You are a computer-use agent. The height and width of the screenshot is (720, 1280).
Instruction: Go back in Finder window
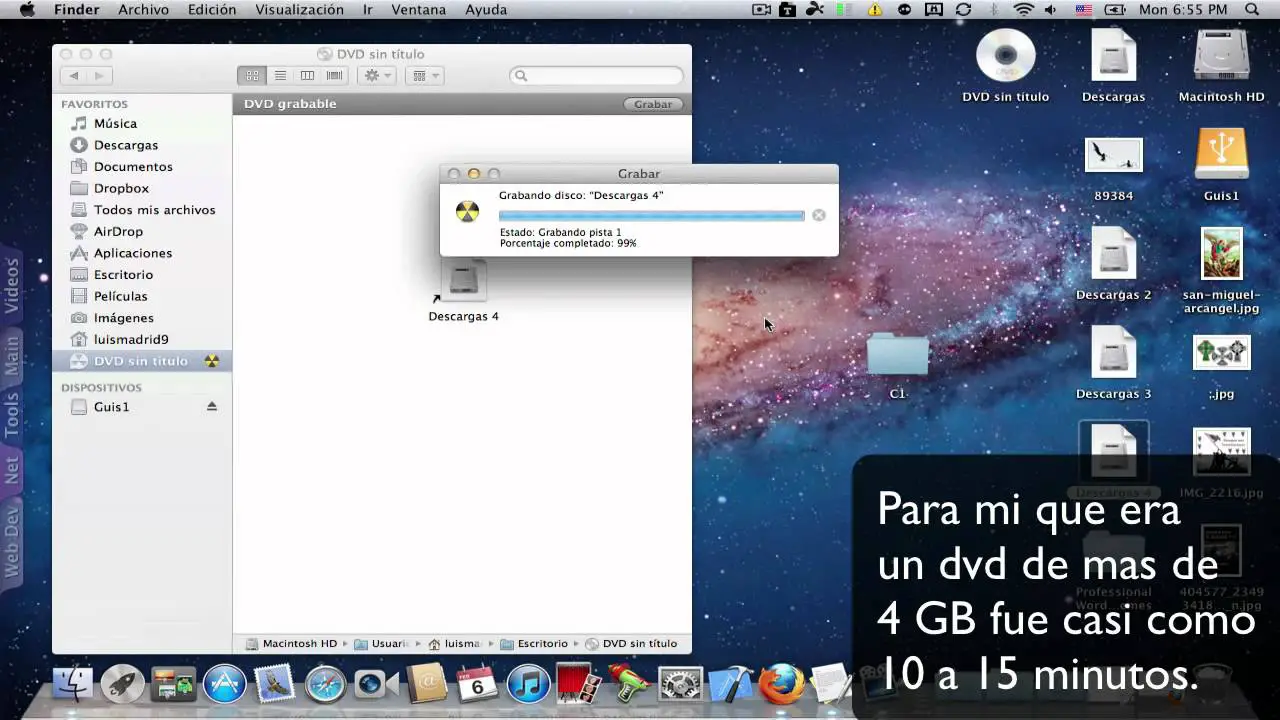[x=74, y=76]
